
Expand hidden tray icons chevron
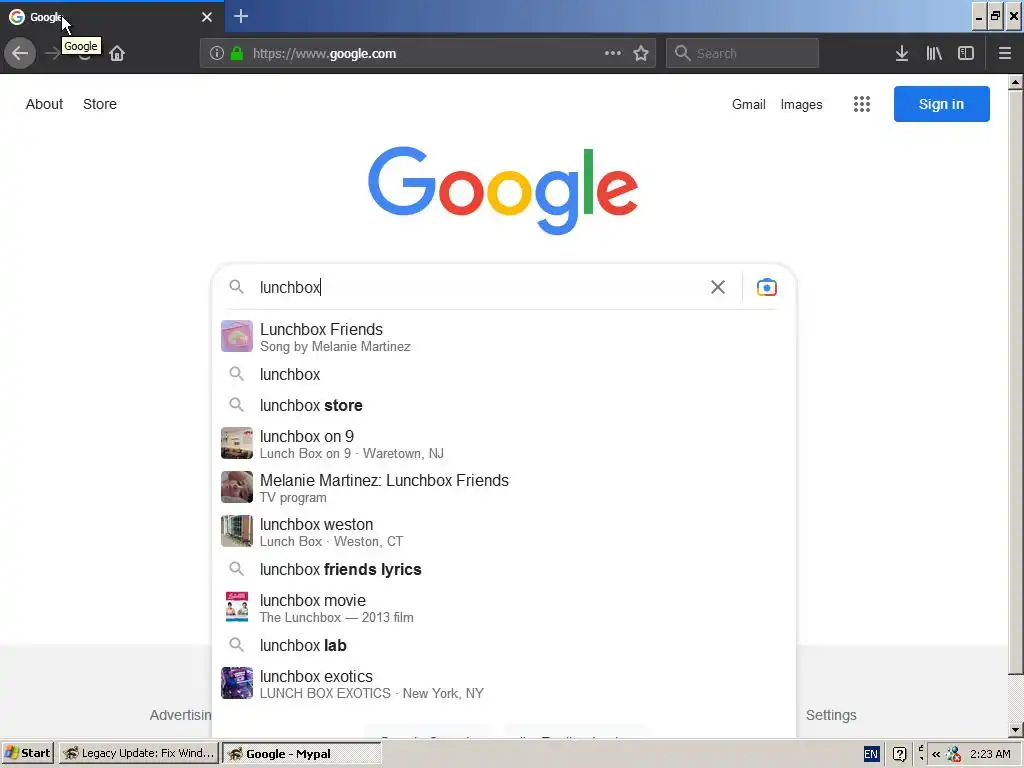coord(936,754)
